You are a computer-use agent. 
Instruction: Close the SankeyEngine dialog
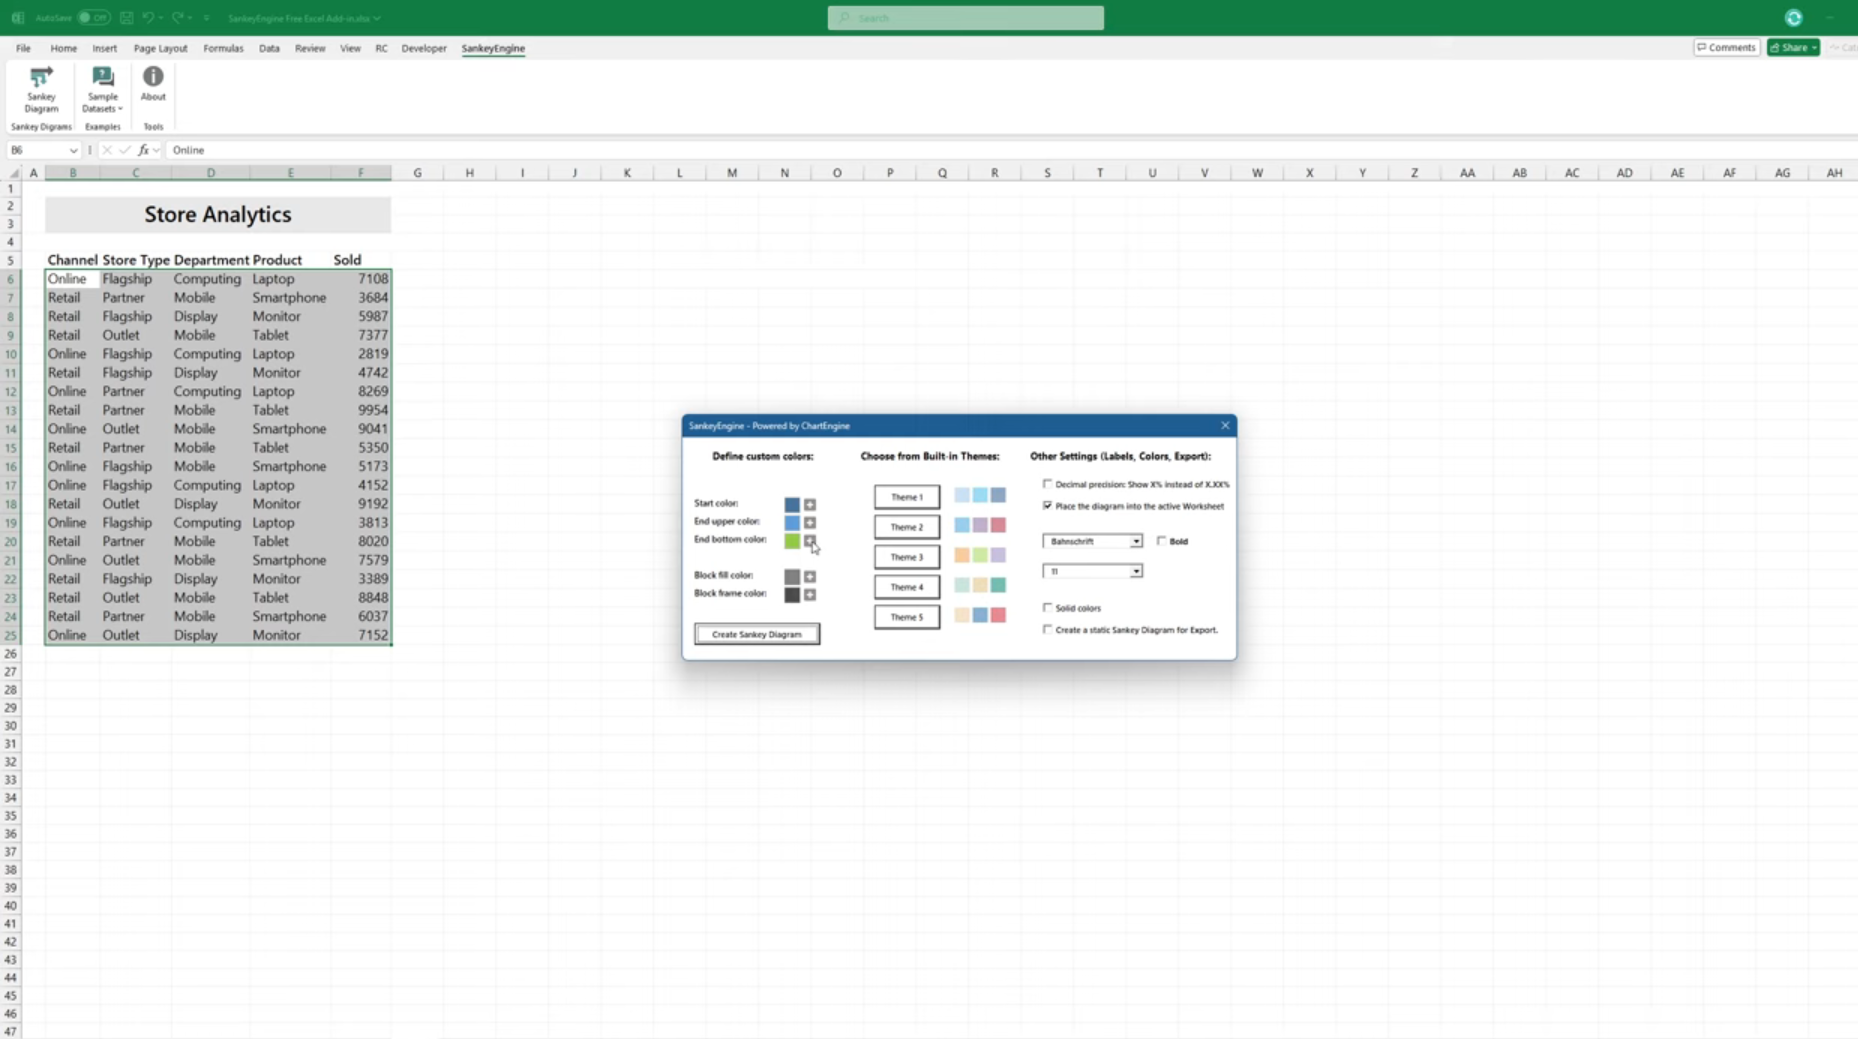[x=1225, y=426]
